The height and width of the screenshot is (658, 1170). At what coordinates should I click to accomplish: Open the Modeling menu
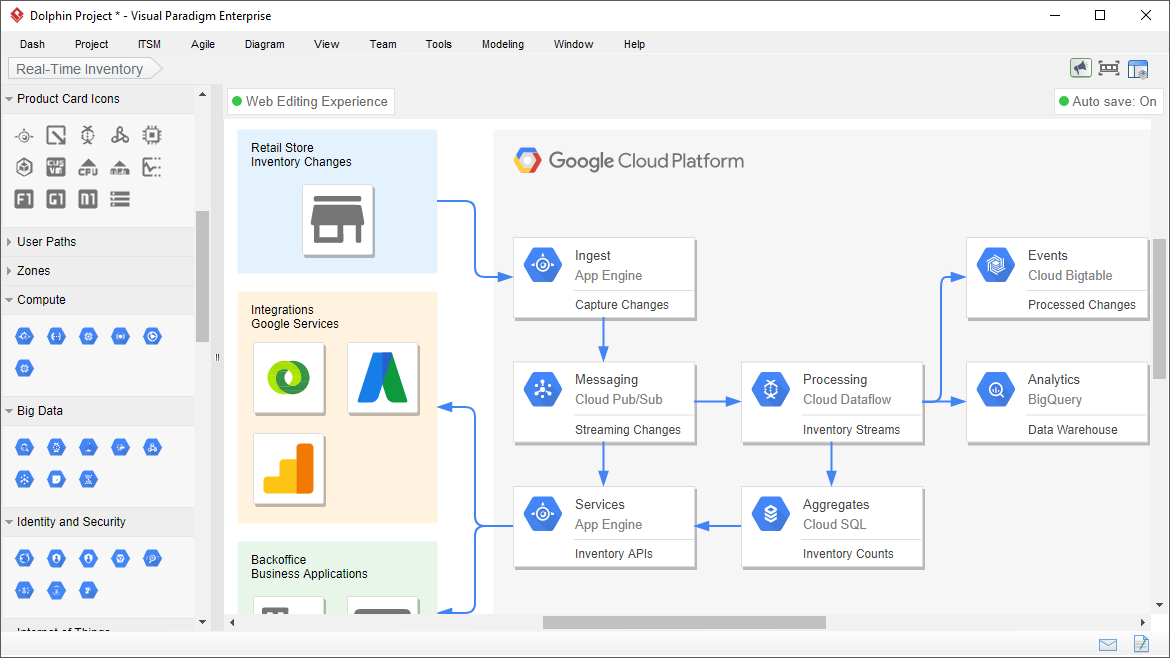coord(502,44)
